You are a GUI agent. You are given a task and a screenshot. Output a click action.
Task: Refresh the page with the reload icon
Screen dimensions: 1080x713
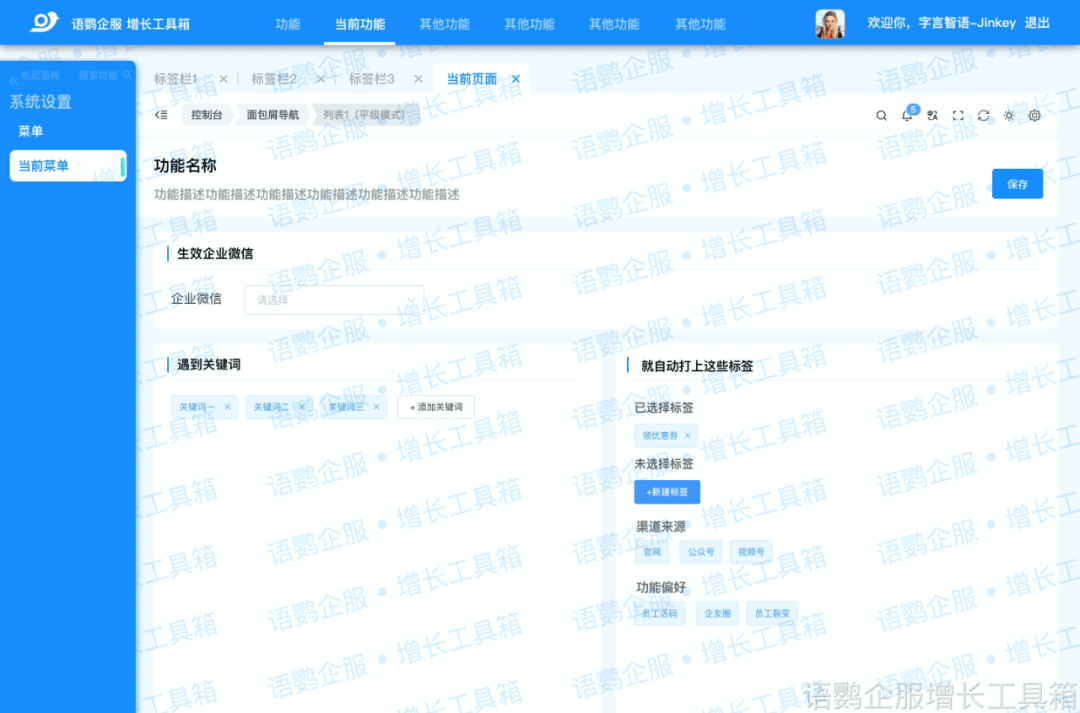click(984, 115)
